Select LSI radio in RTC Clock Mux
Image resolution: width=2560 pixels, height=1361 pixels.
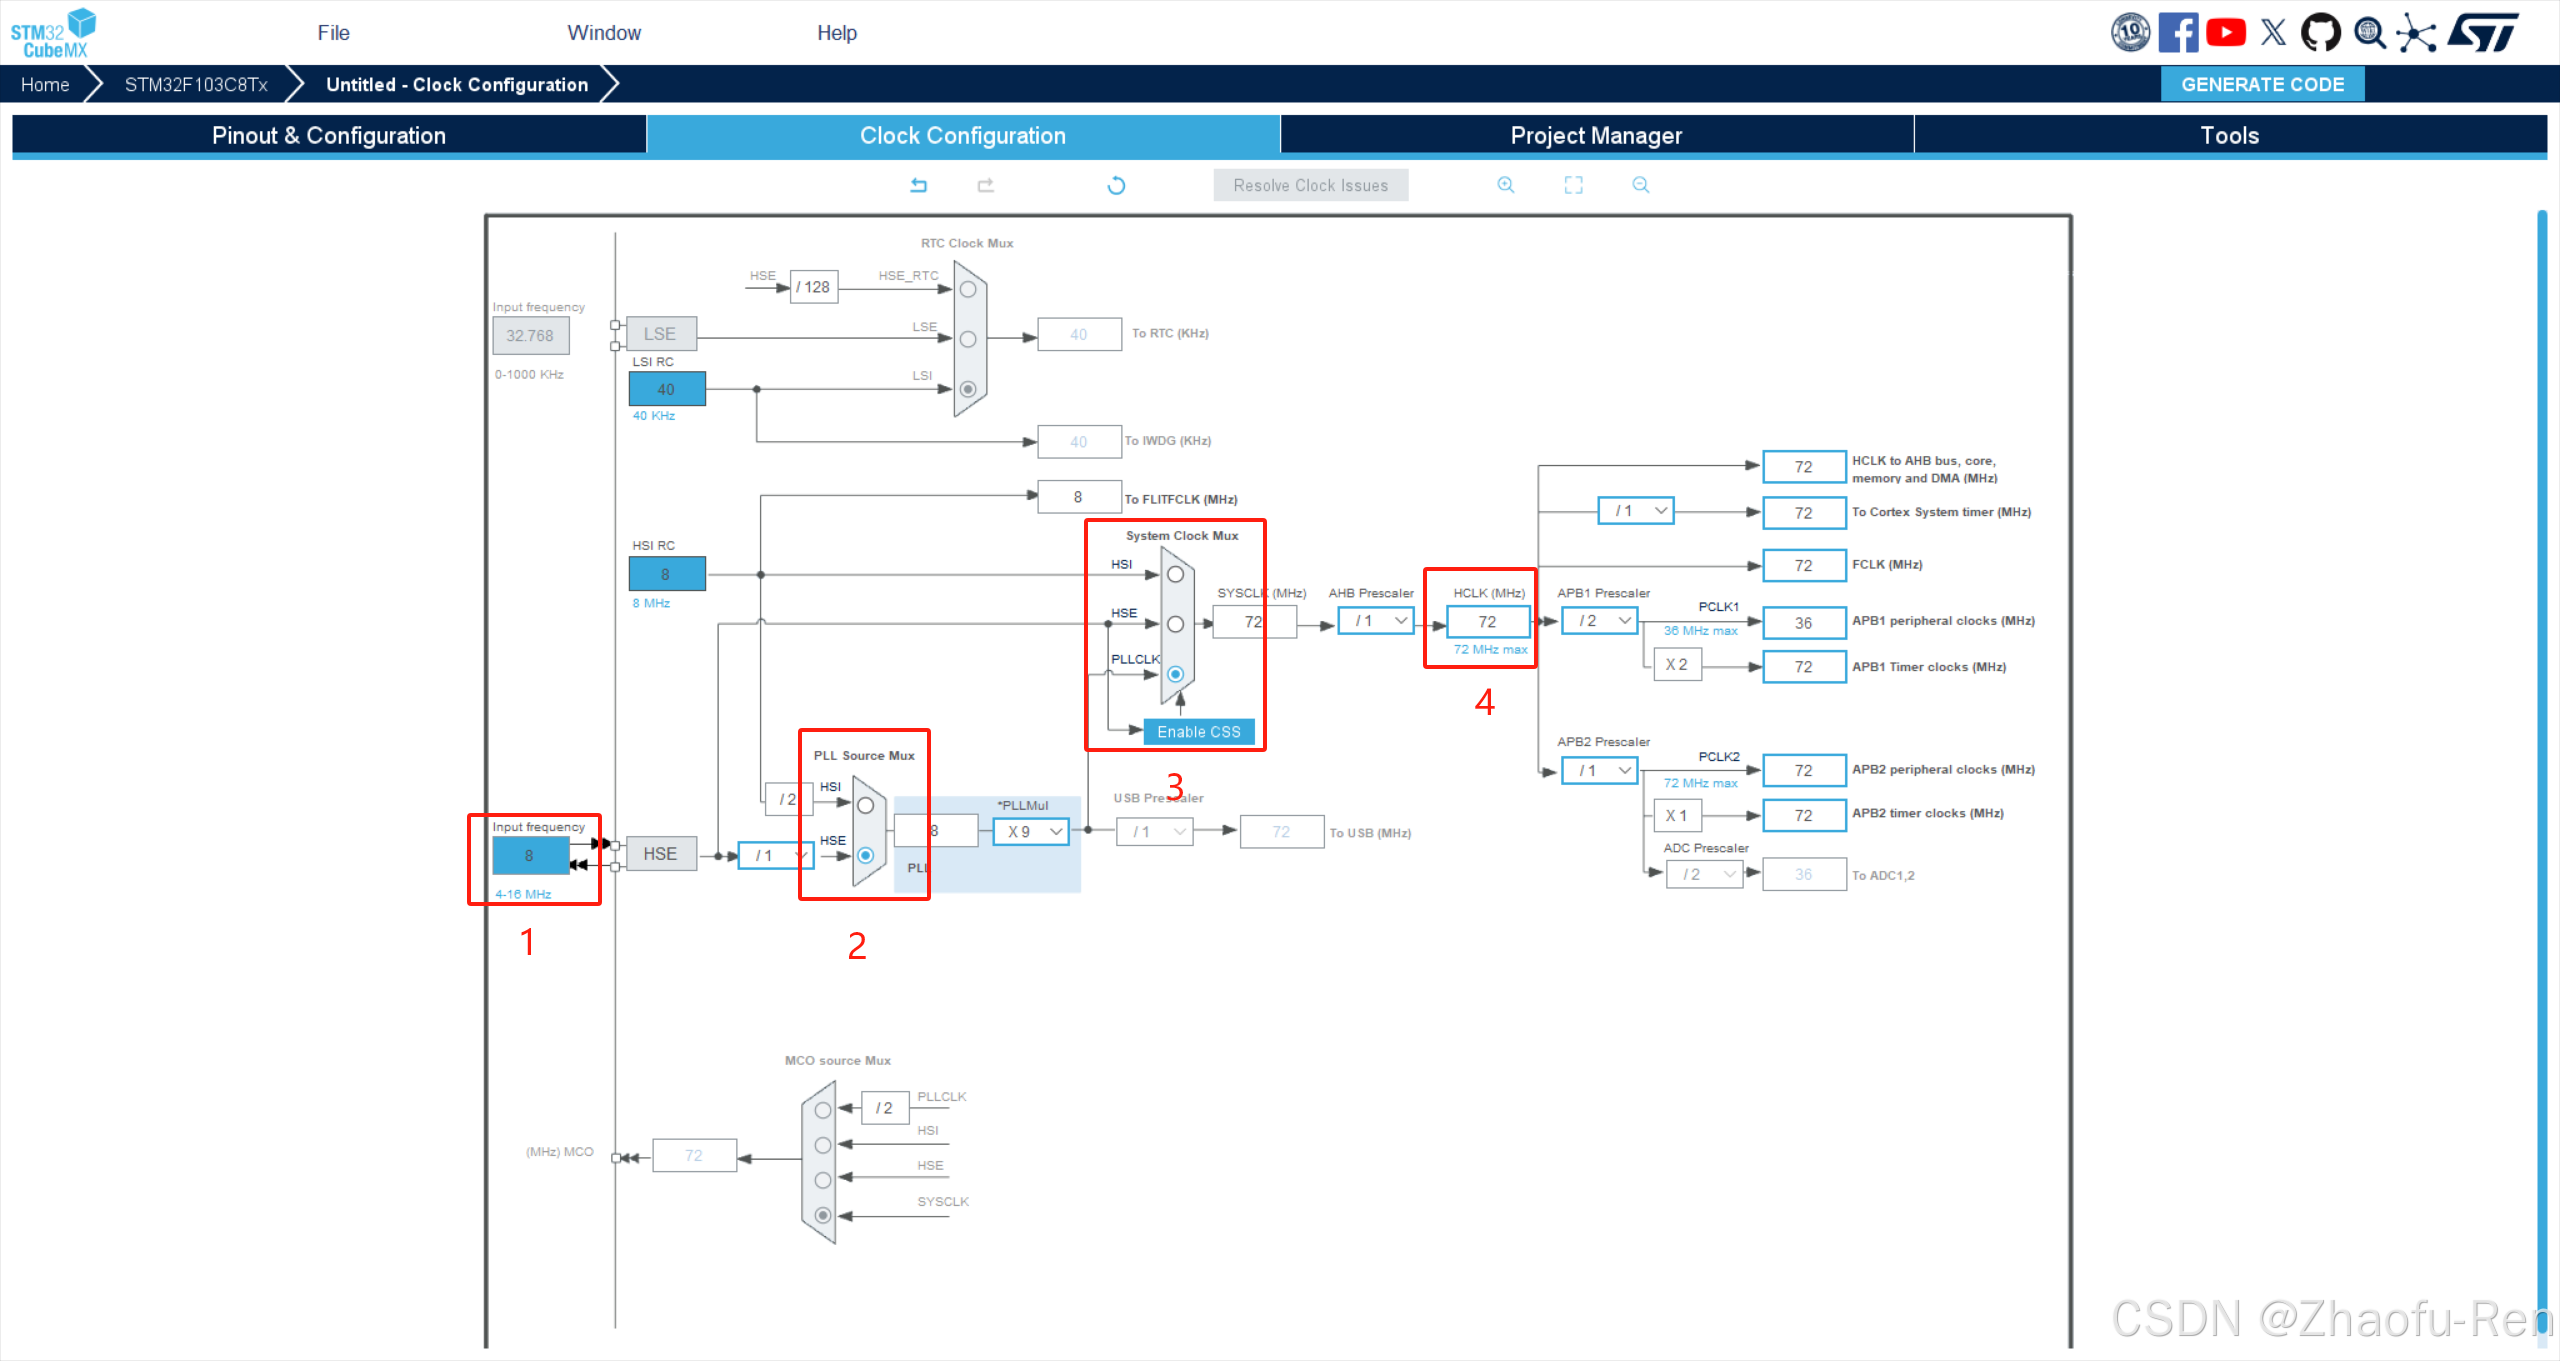[x=968, y=389]
